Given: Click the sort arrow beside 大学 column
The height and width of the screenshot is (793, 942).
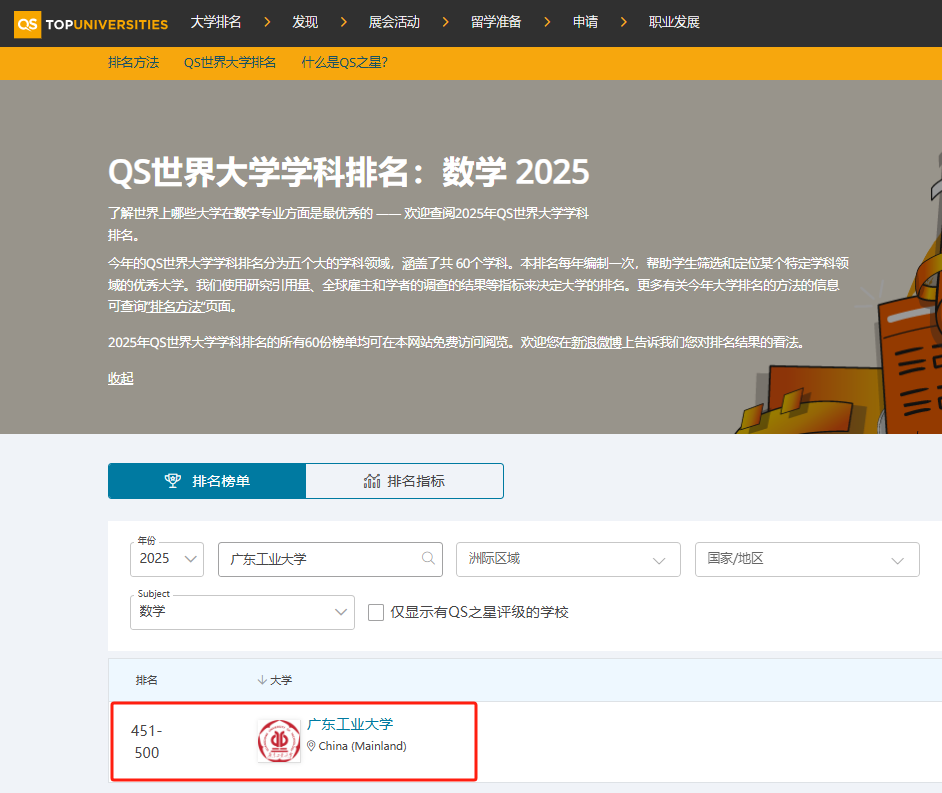Looking at the screenshot, I should click(x=262, y=680).
